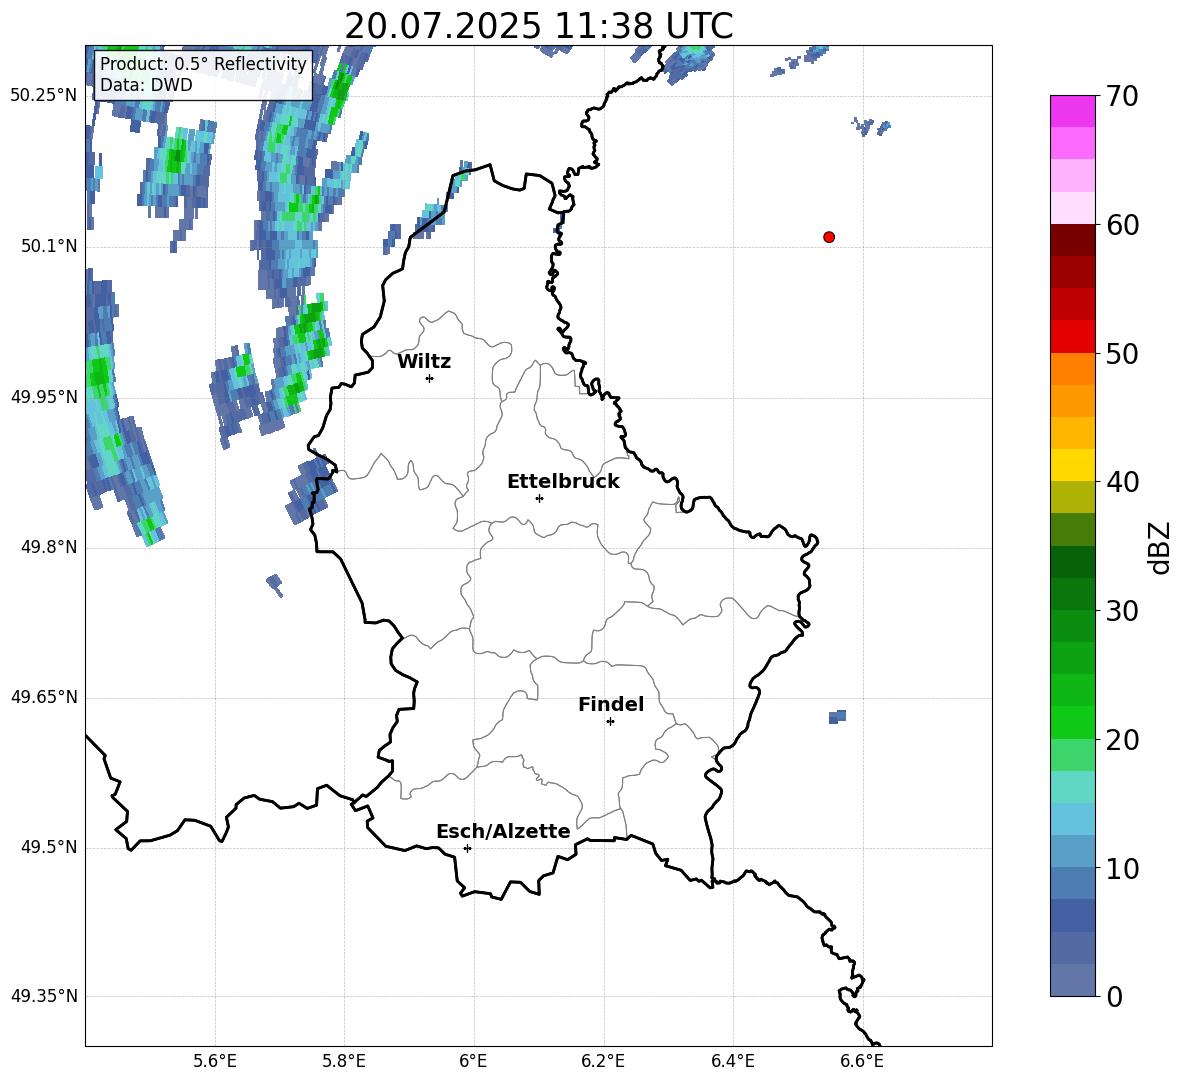The height and width of the screenshot is (1081, 1184).
Task: Click the 6°E longitude label
Action: point(473,1062)
